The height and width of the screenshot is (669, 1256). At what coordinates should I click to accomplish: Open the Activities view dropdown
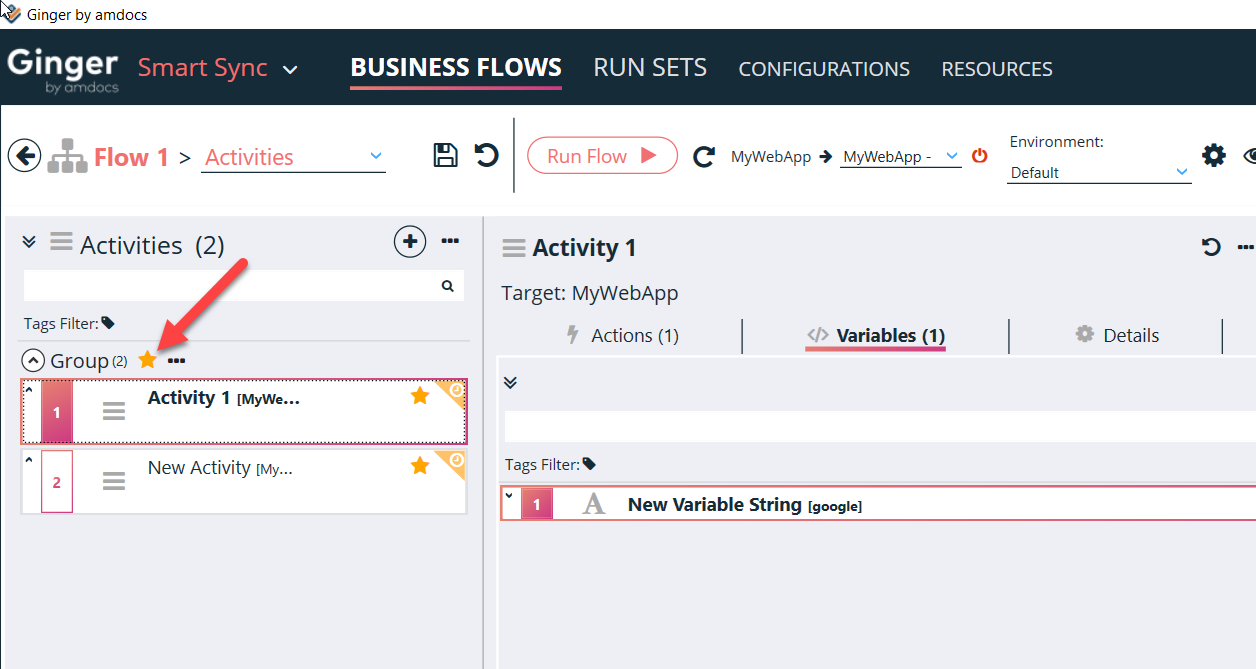point(293,157)
